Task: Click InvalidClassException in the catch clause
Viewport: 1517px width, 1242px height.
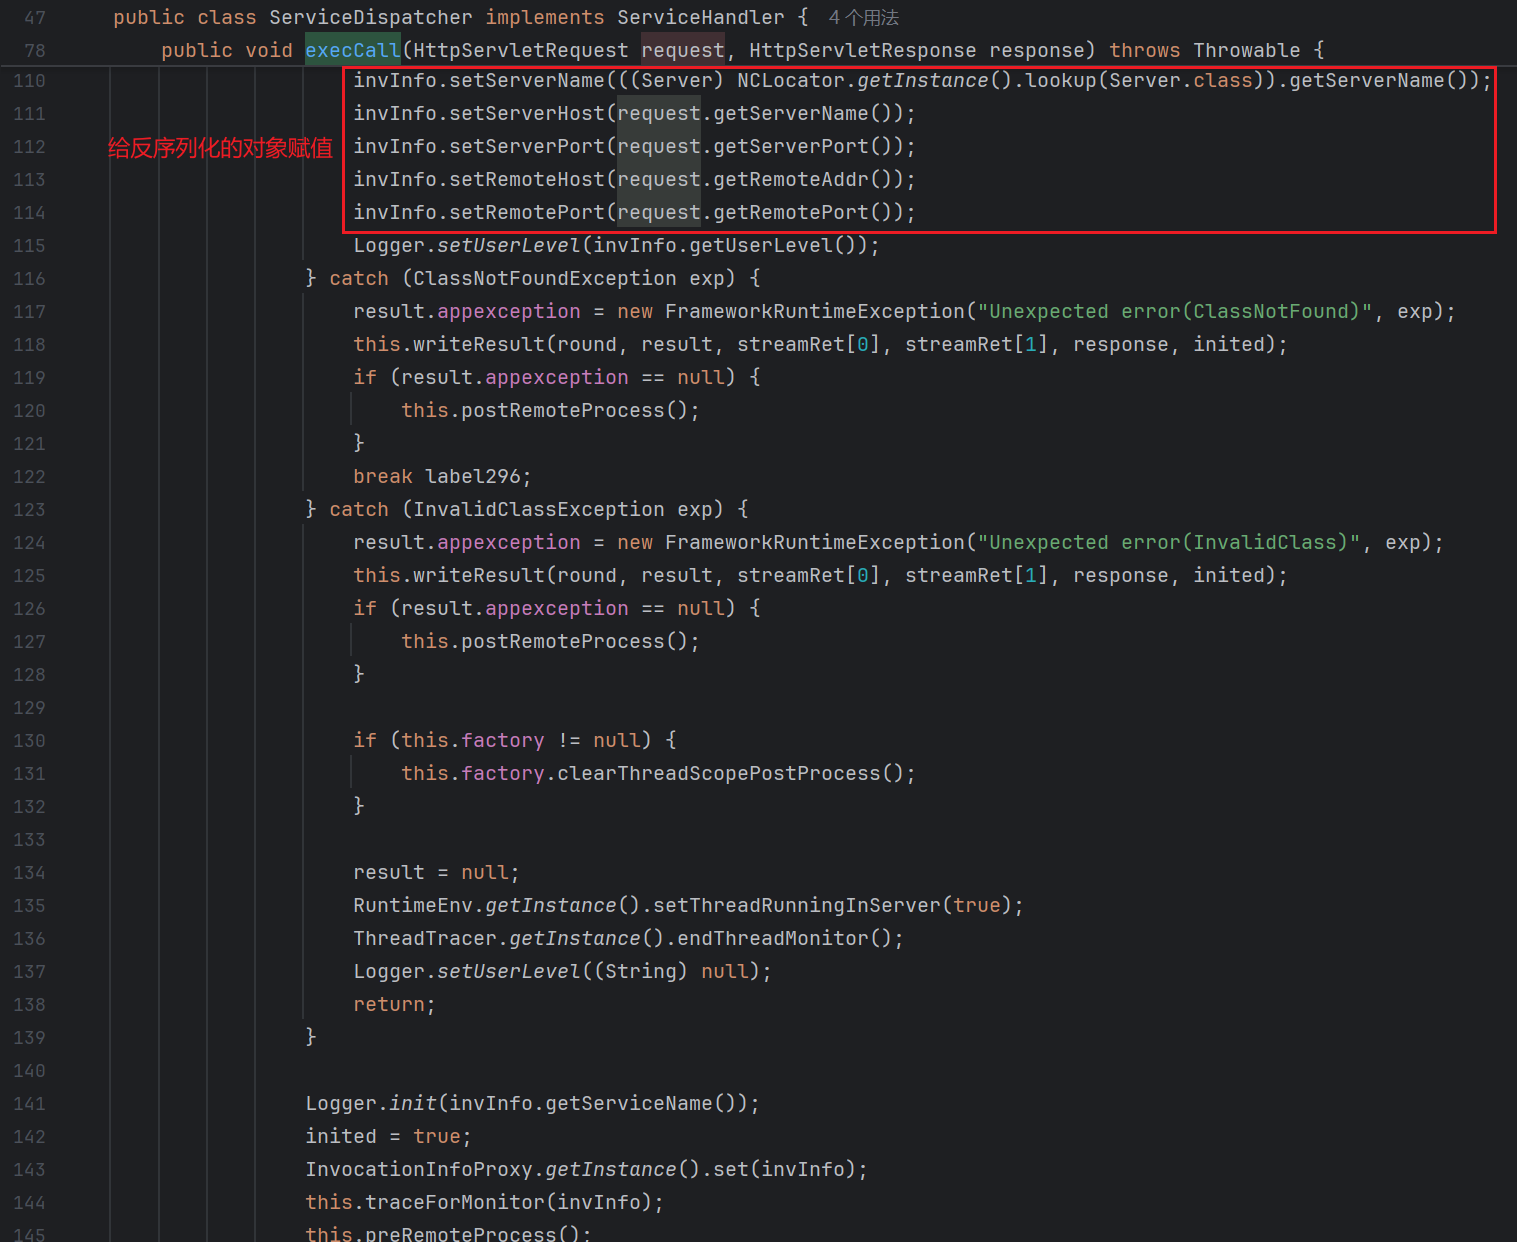Action: pos(538,510)
